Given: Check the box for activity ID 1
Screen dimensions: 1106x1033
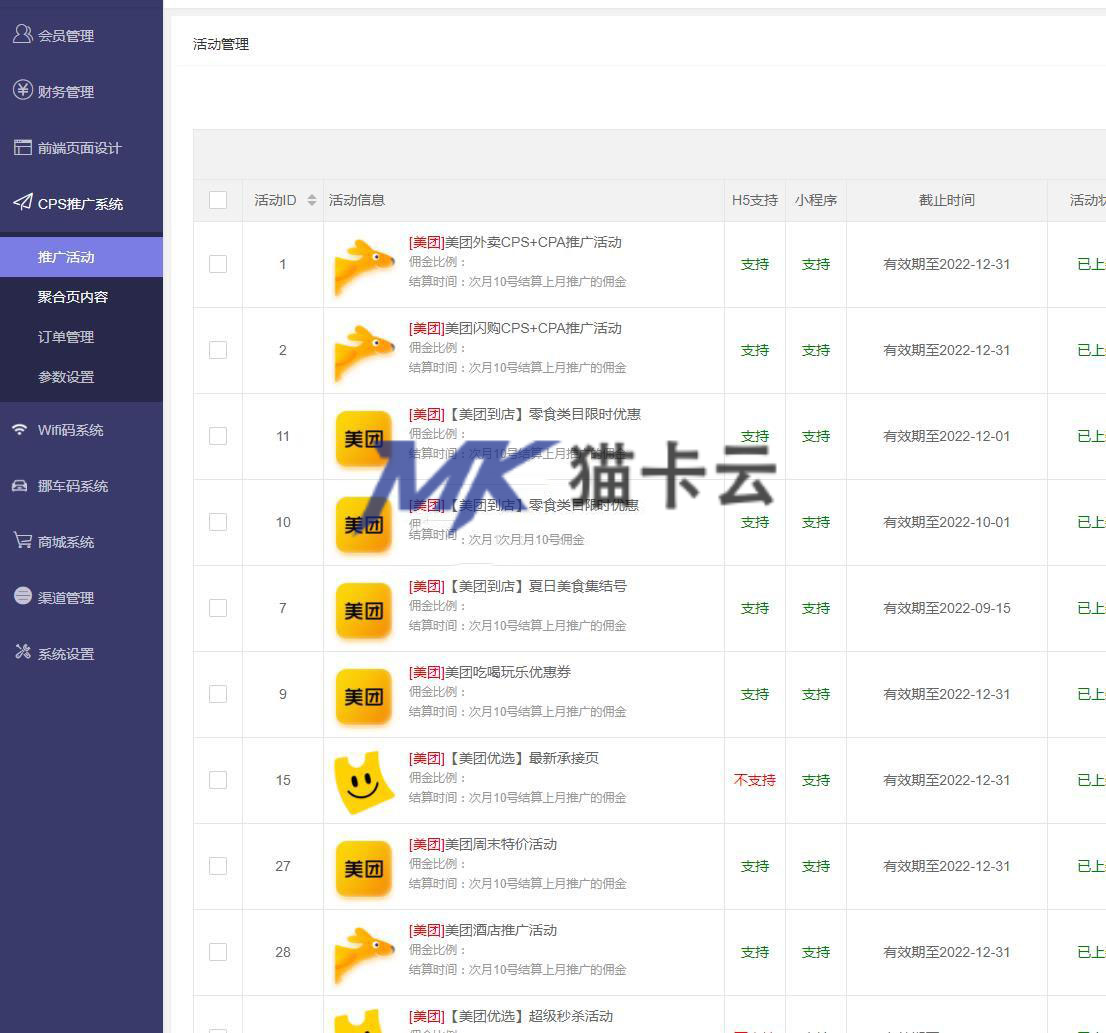Looking at the screenshot, I should click(x=218, y=264).
